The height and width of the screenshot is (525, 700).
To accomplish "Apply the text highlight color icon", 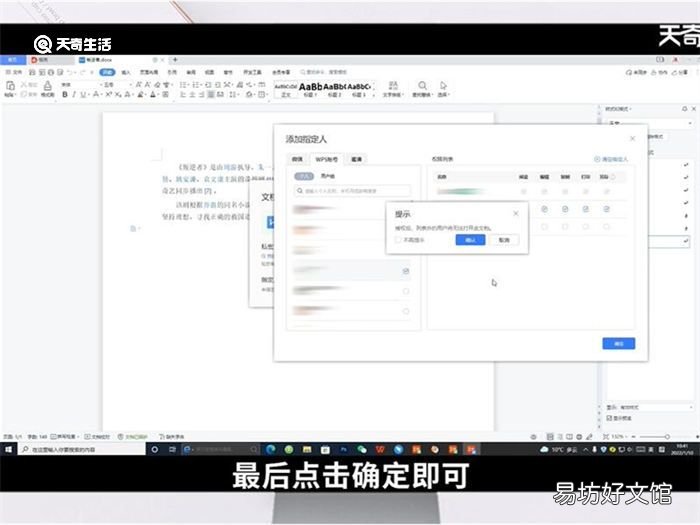I will click(141, 94).
